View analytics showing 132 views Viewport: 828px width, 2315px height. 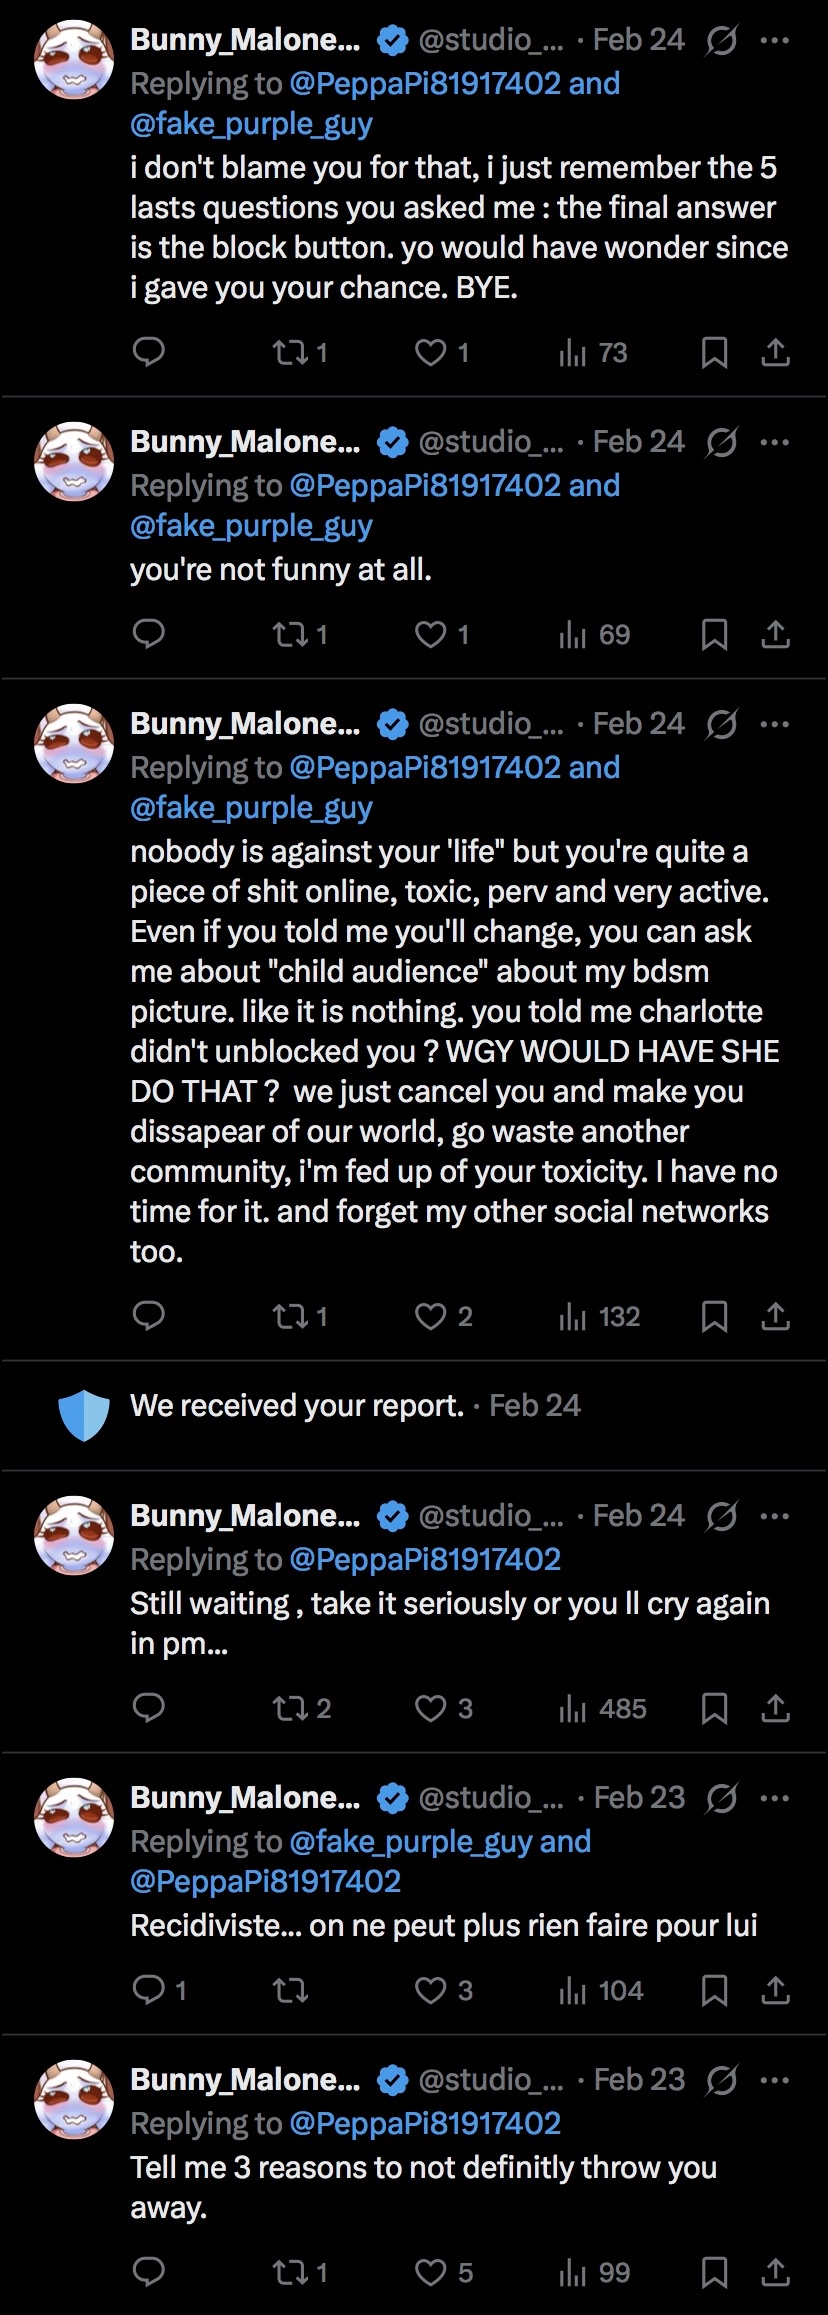(599, 1316)
